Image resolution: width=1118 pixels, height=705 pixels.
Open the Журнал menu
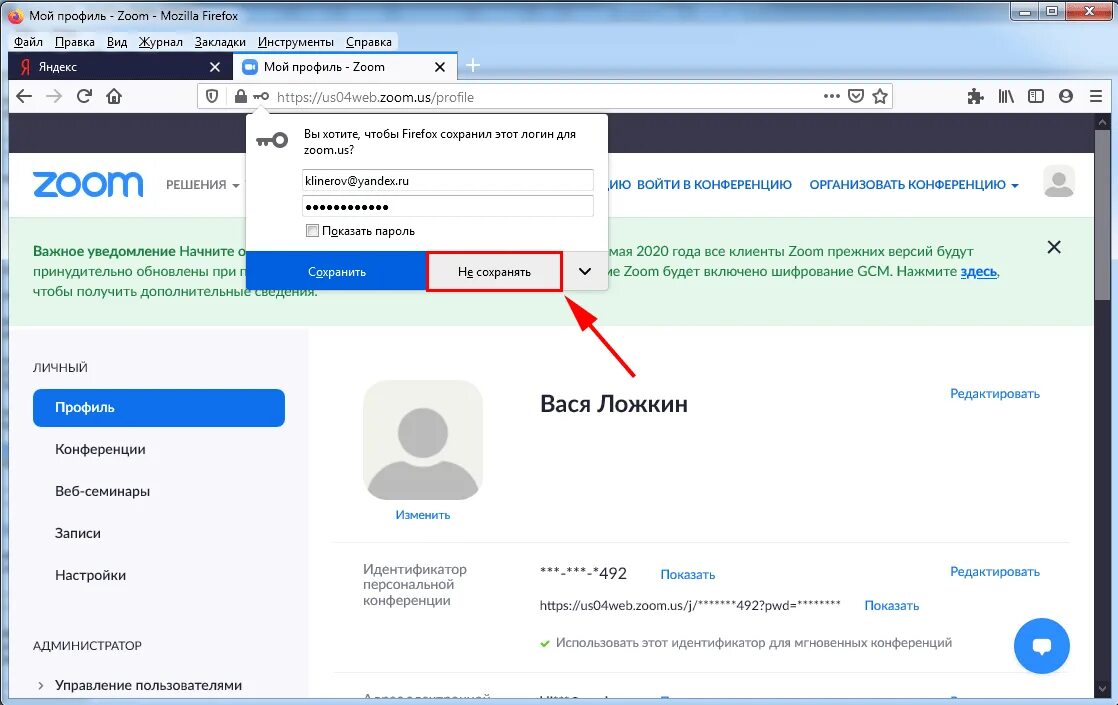(x=160, y=41)
